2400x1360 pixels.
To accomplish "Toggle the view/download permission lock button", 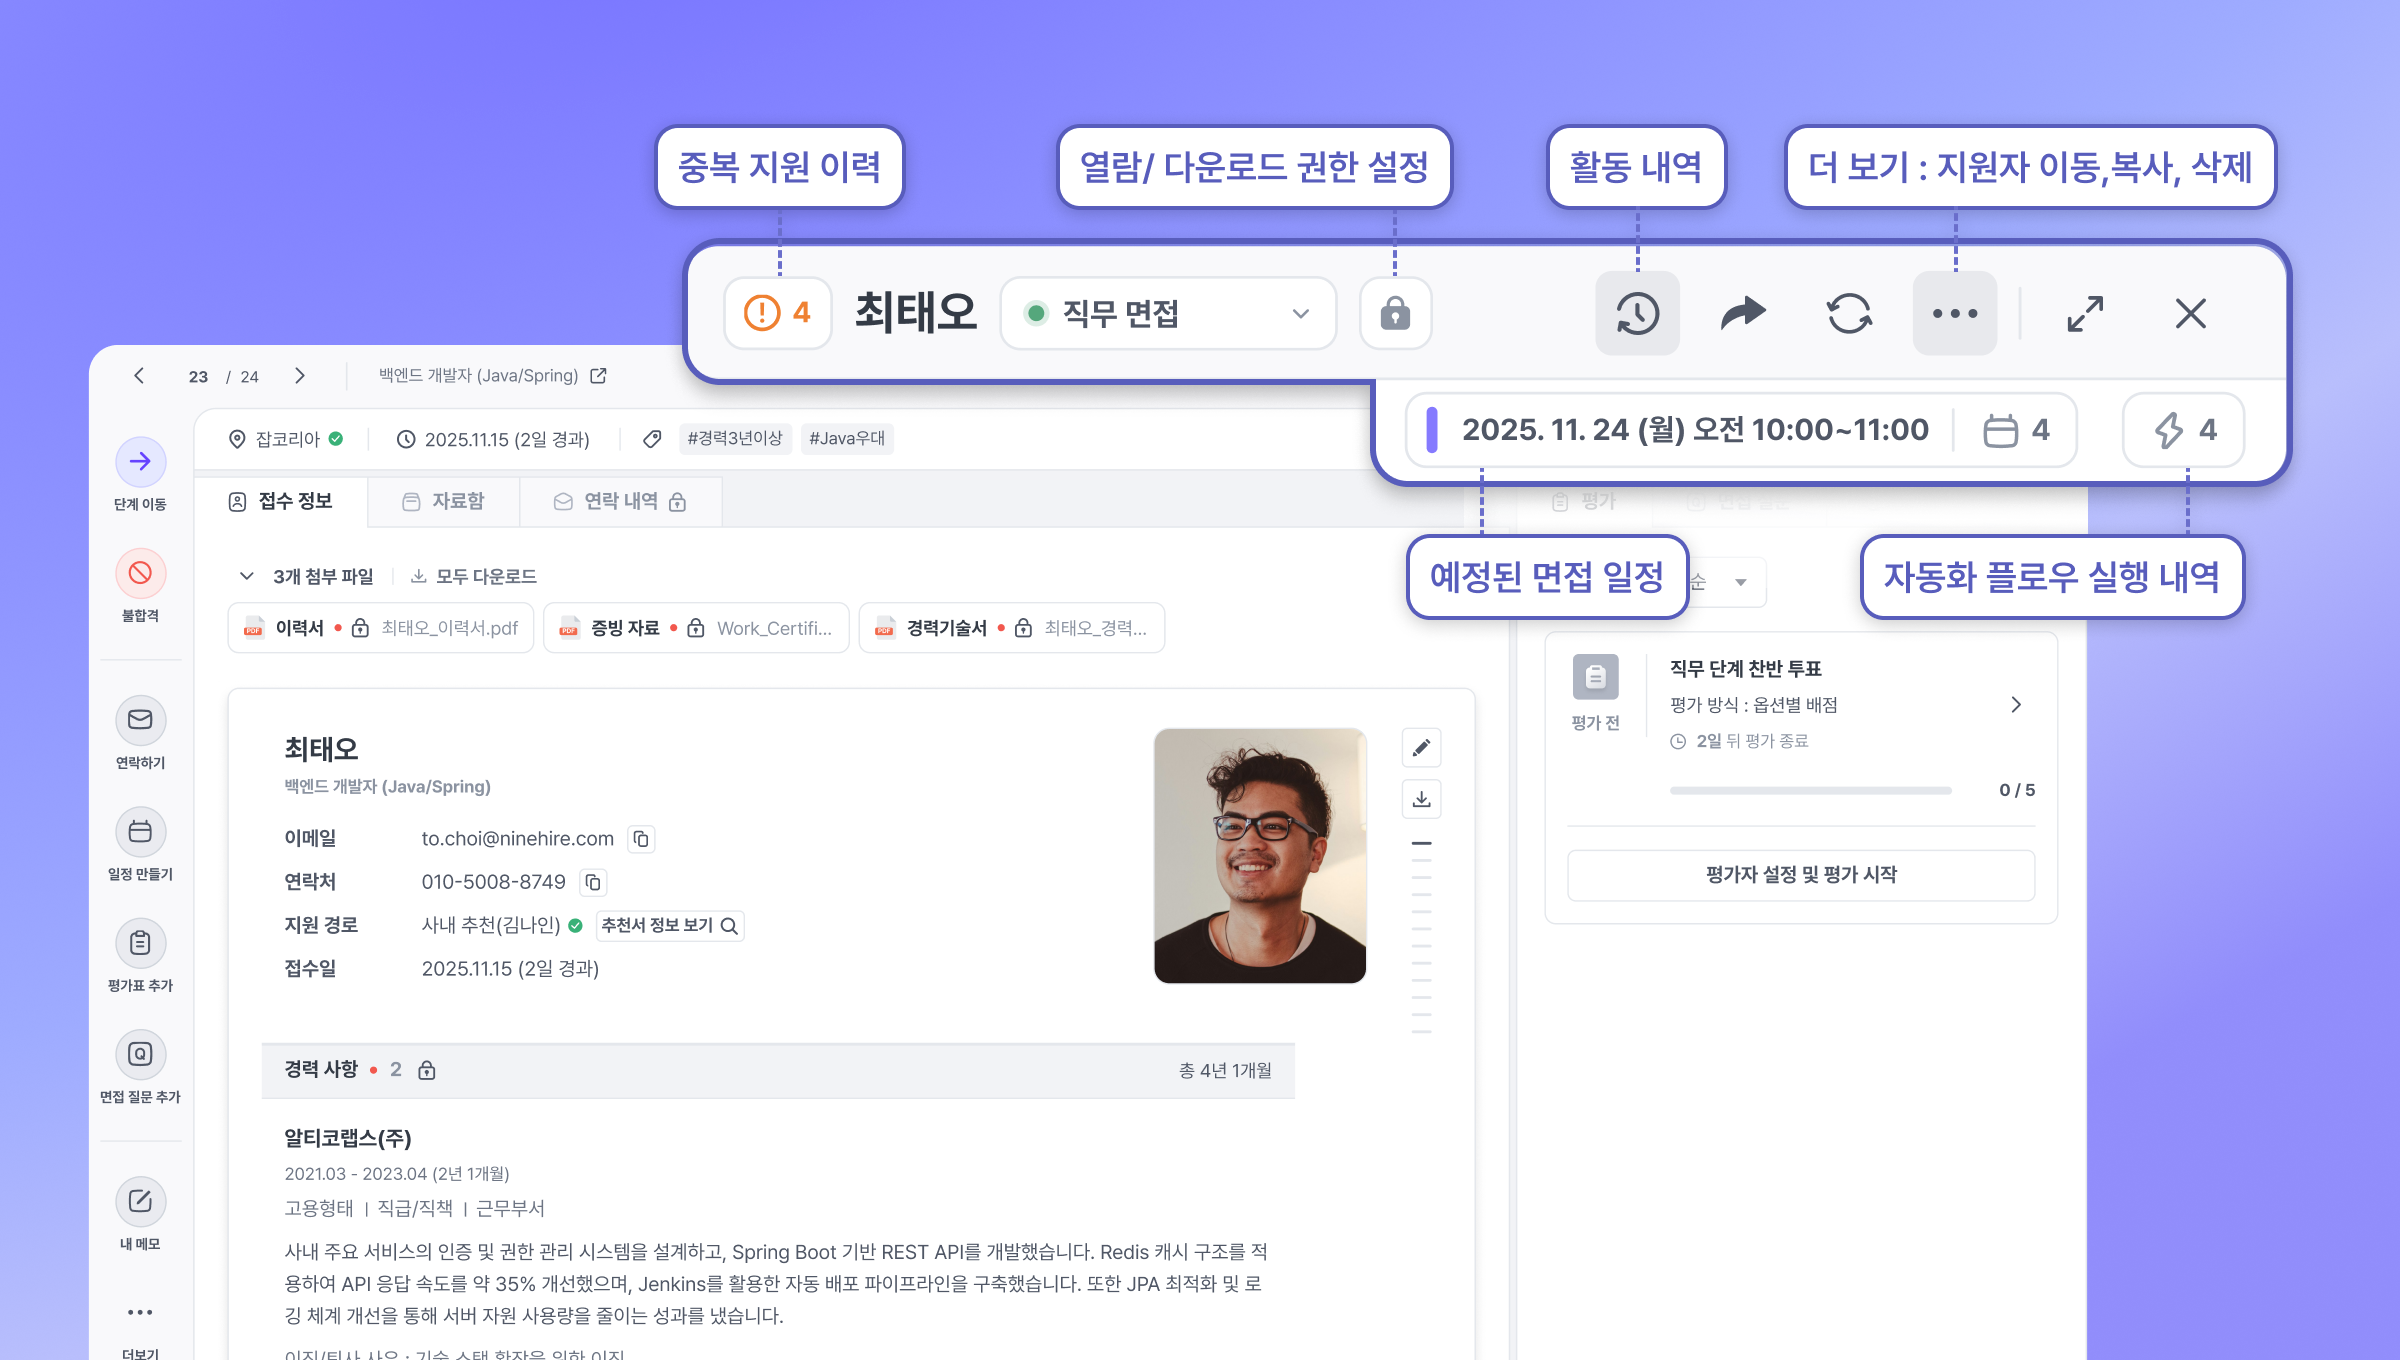I will pos(1395,314).
